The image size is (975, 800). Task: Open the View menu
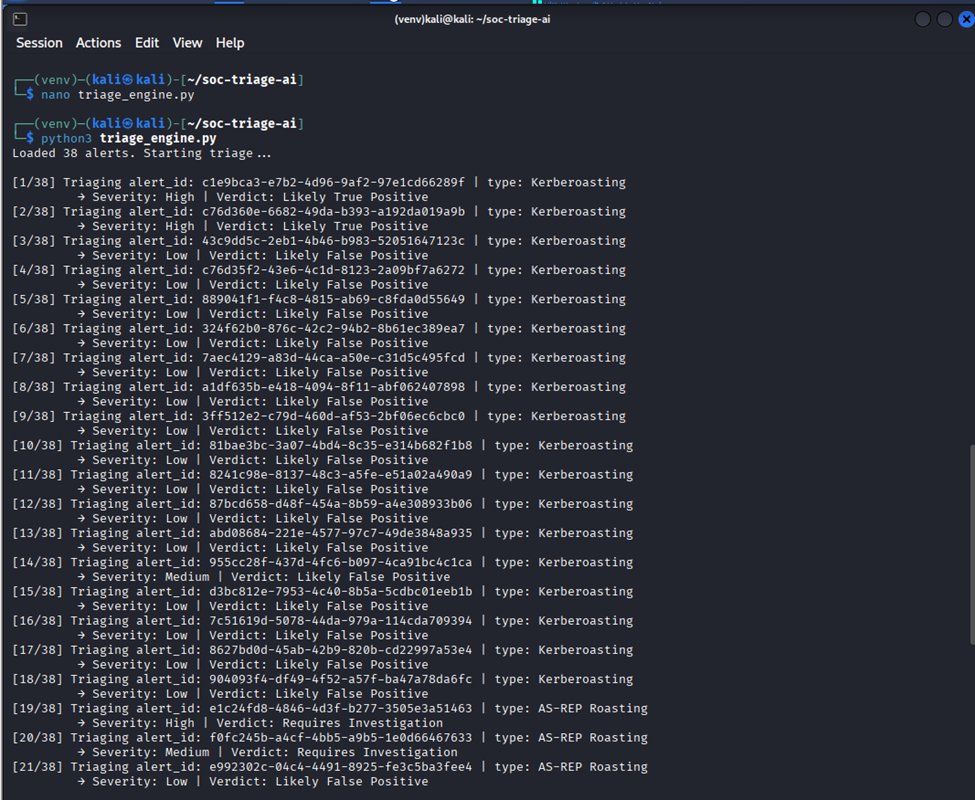(x=187, y=43)
